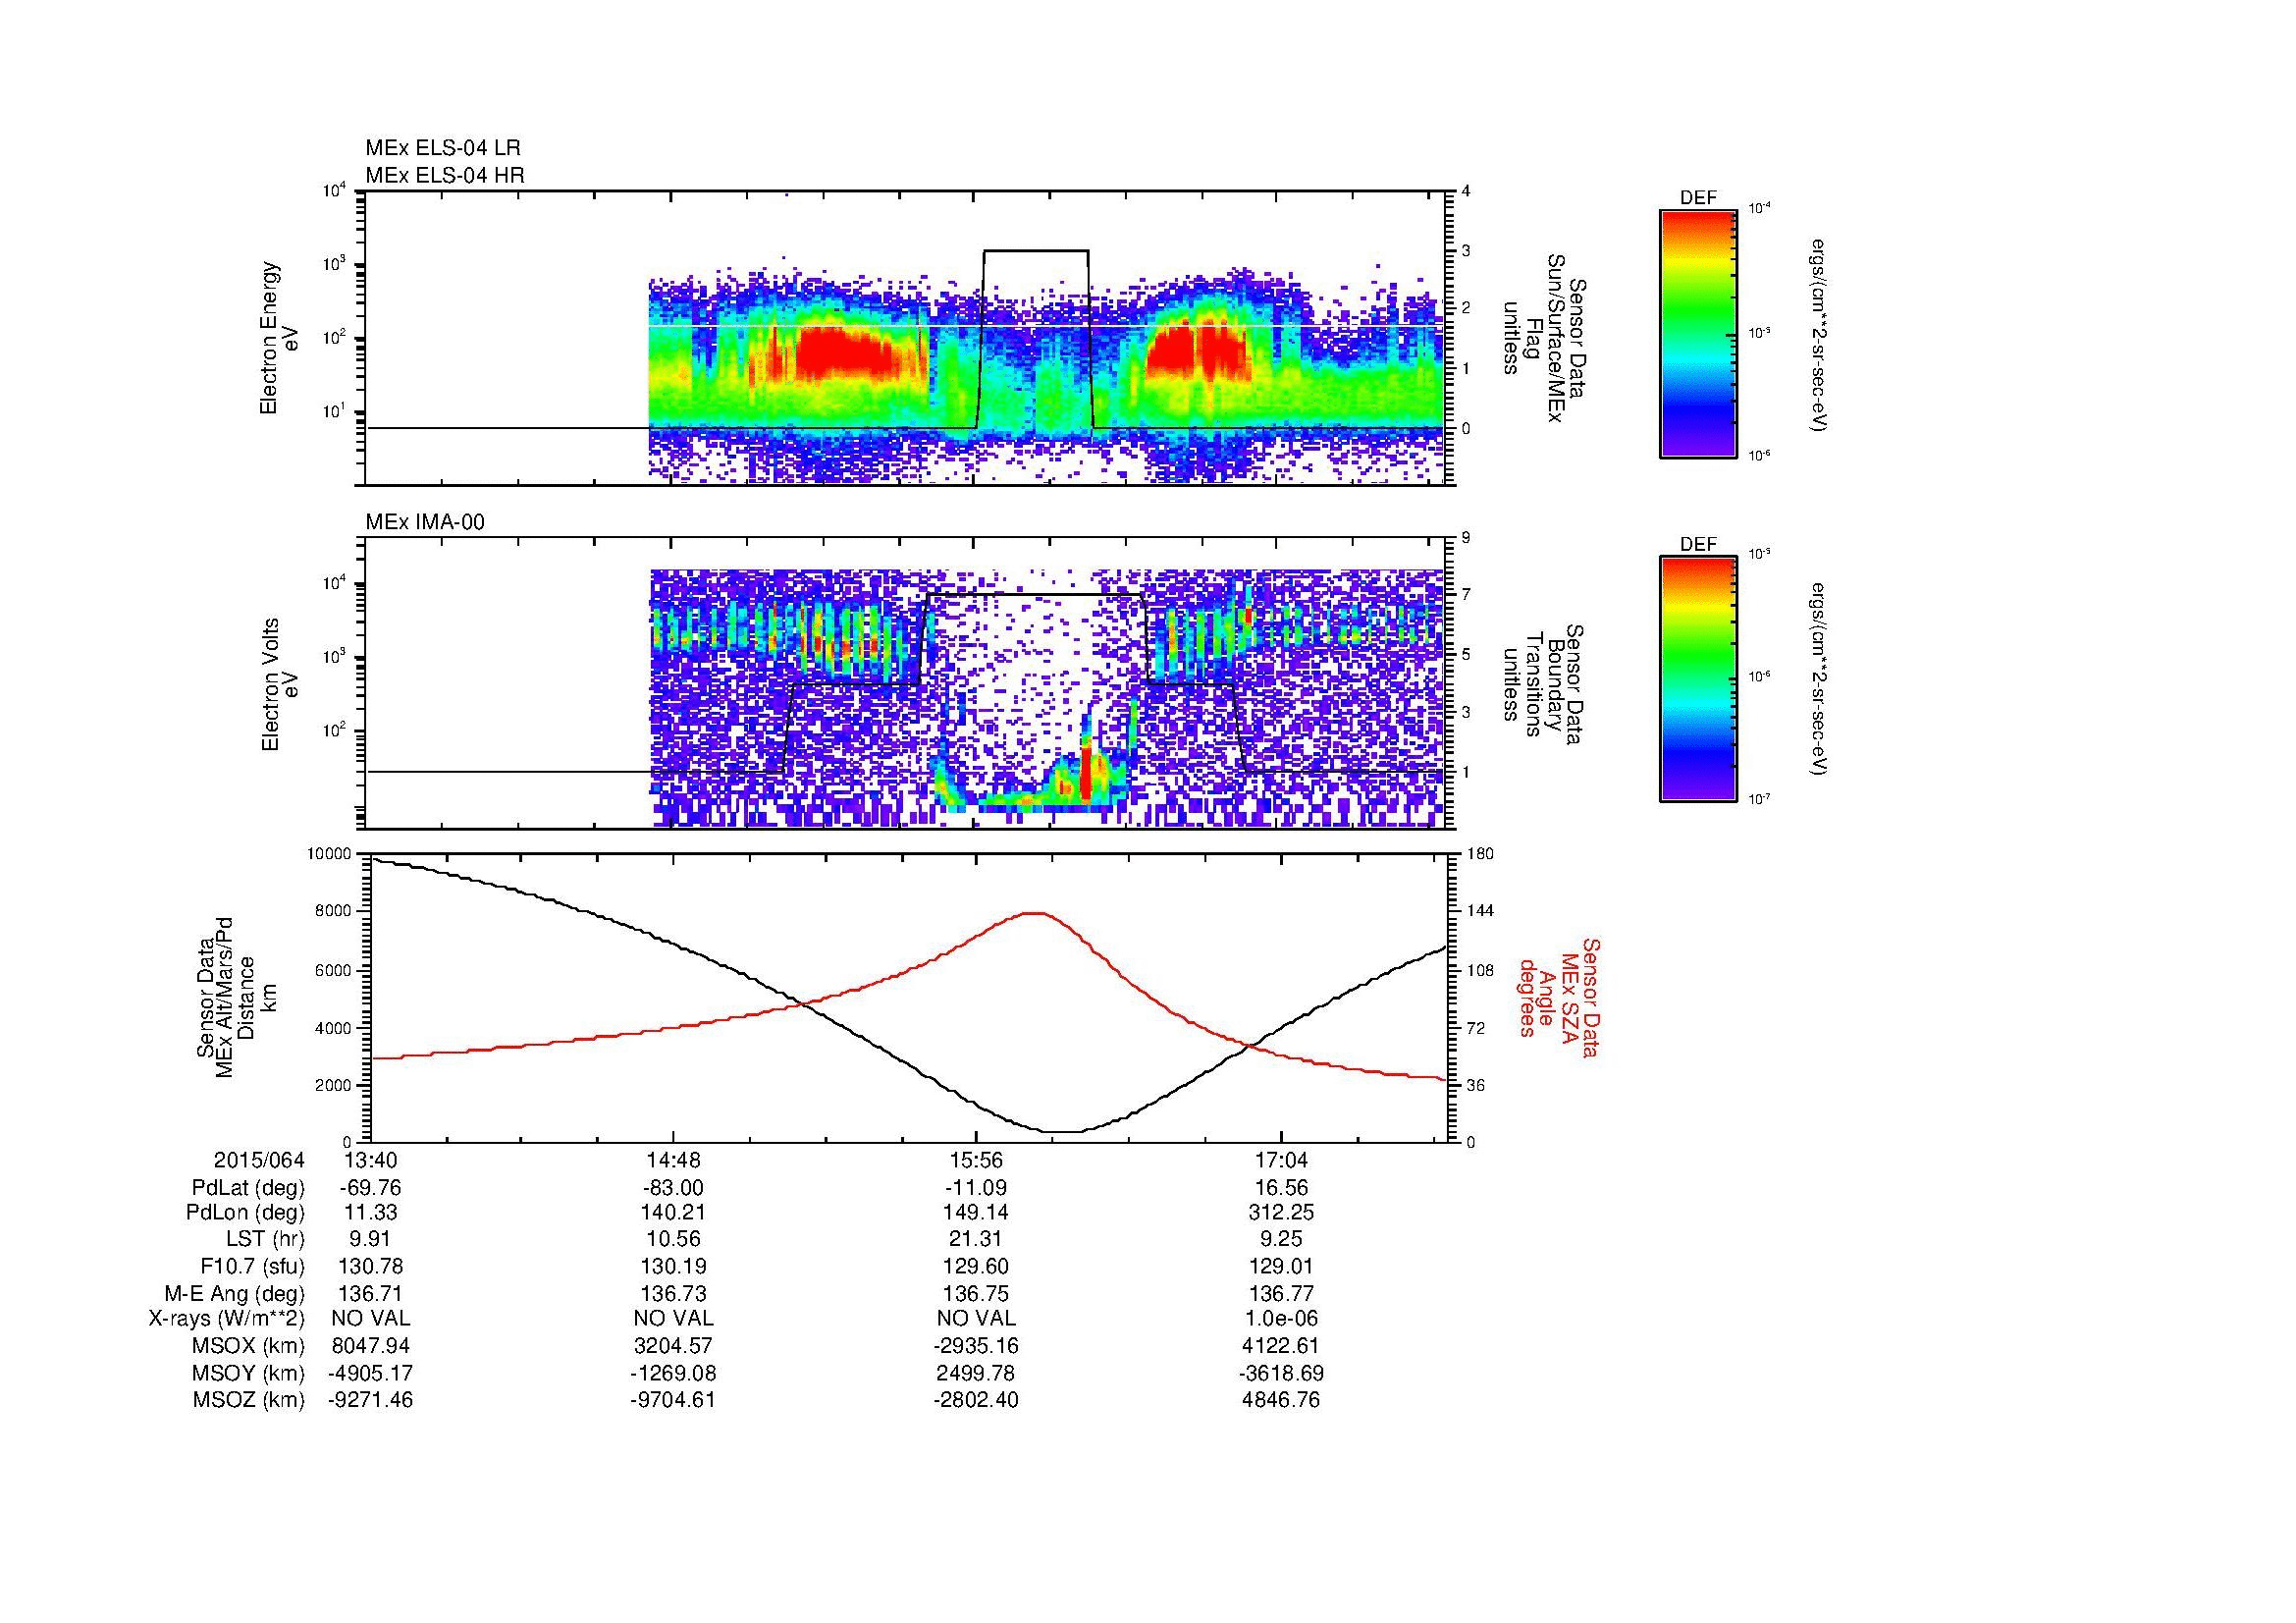This screenshot has width=2296, height=1623.
Task: Select the 'MSOX (km)' row label
Action: point(250,1346)
